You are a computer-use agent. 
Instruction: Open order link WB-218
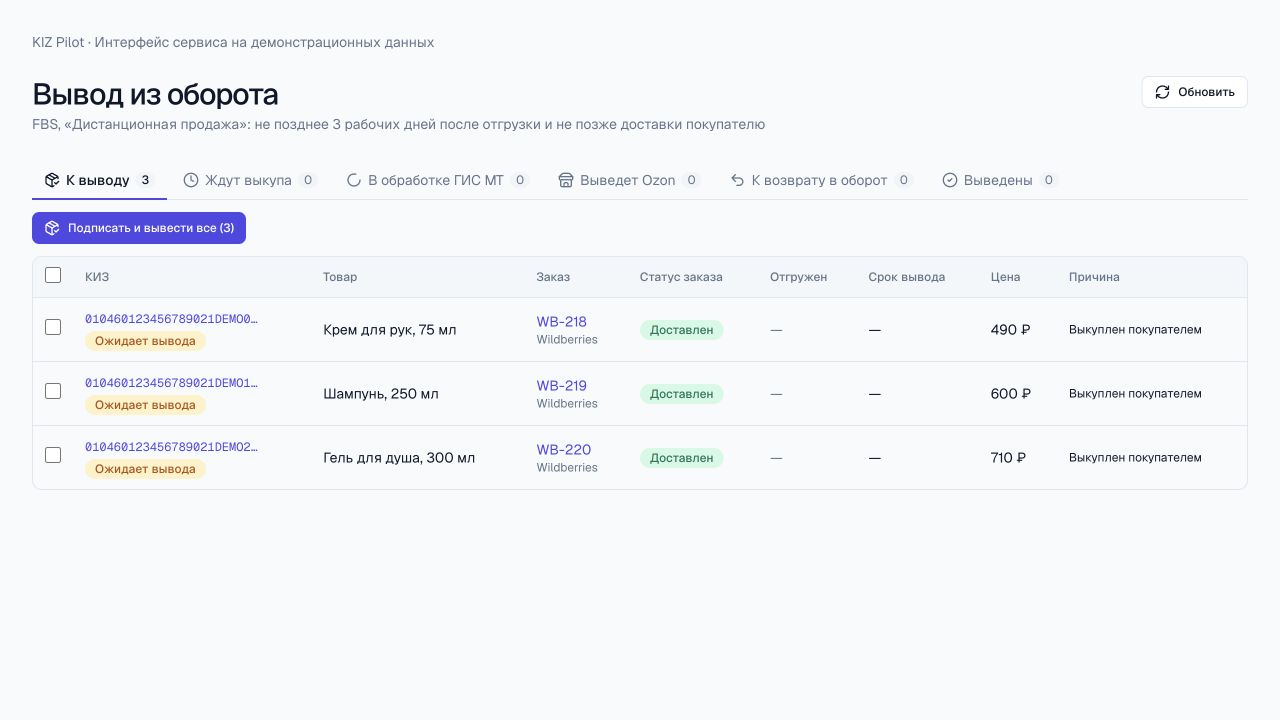coord(562,322)
